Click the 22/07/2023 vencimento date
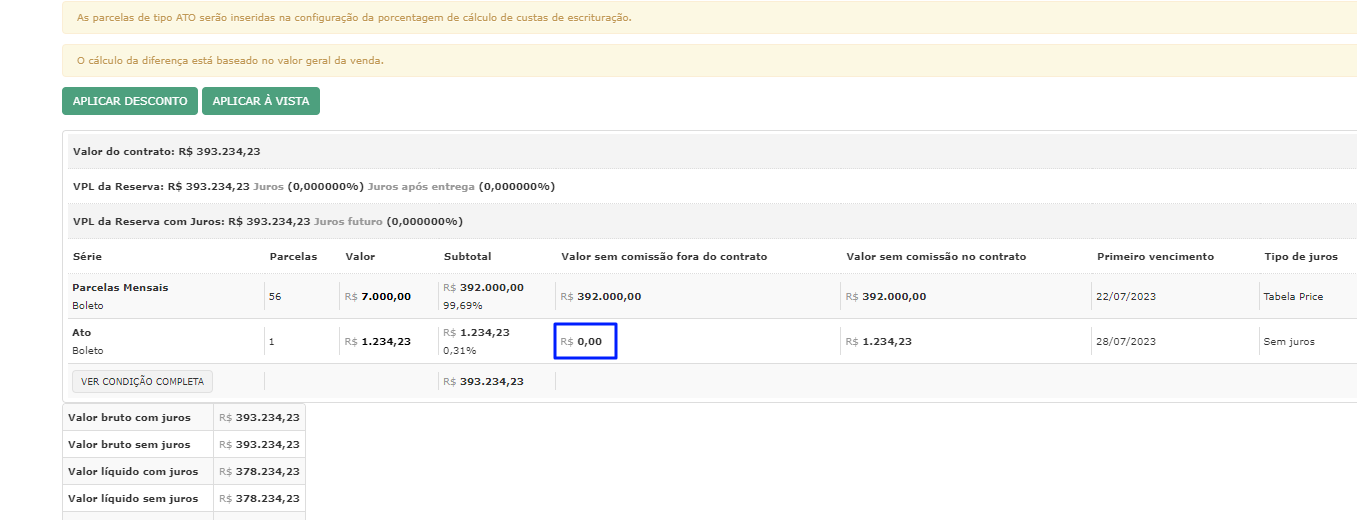The image size is (1357, 520). [x=1126, y=296]
